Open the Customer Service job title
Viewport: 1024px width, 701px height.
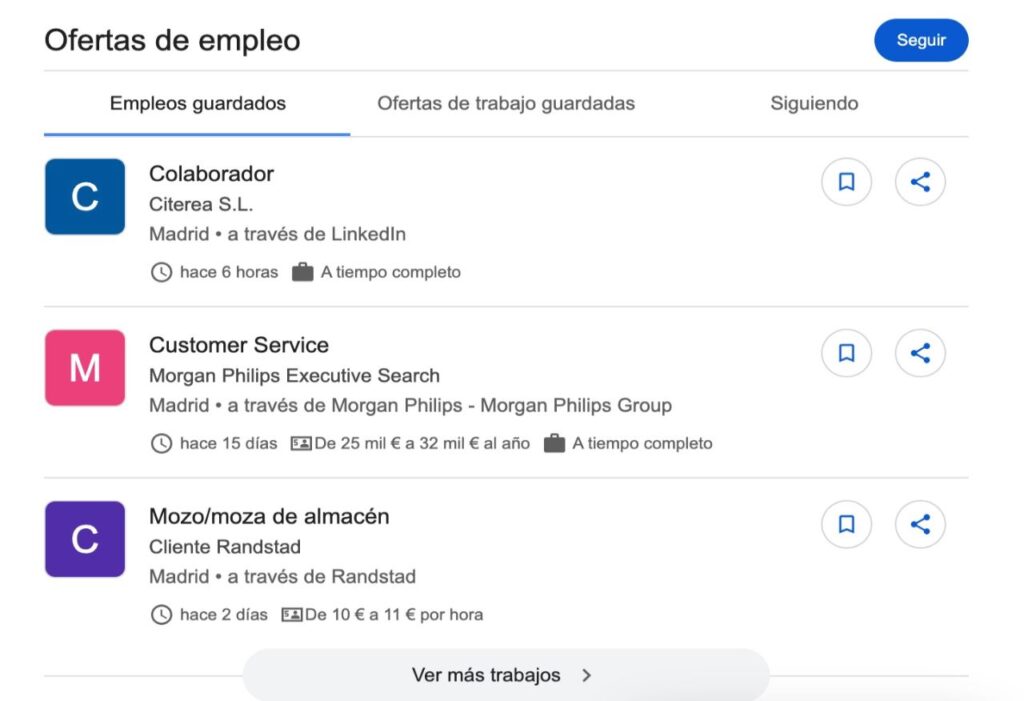239,345
